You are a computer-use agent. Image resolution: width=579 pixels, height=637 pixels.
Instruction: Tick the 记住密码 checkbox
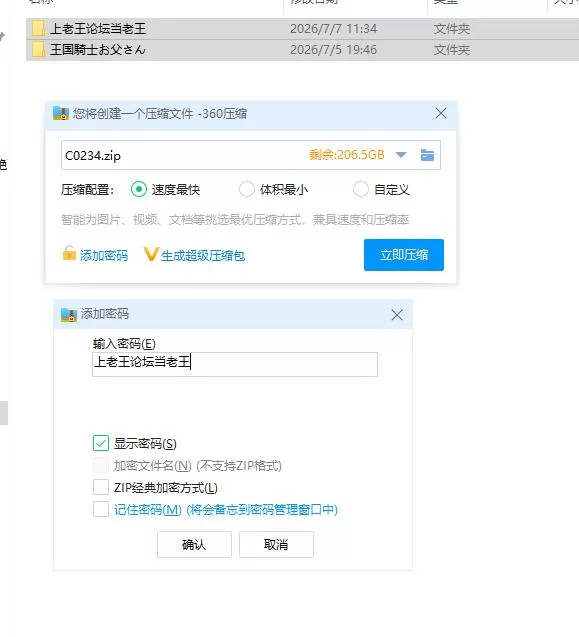point(101,509)
